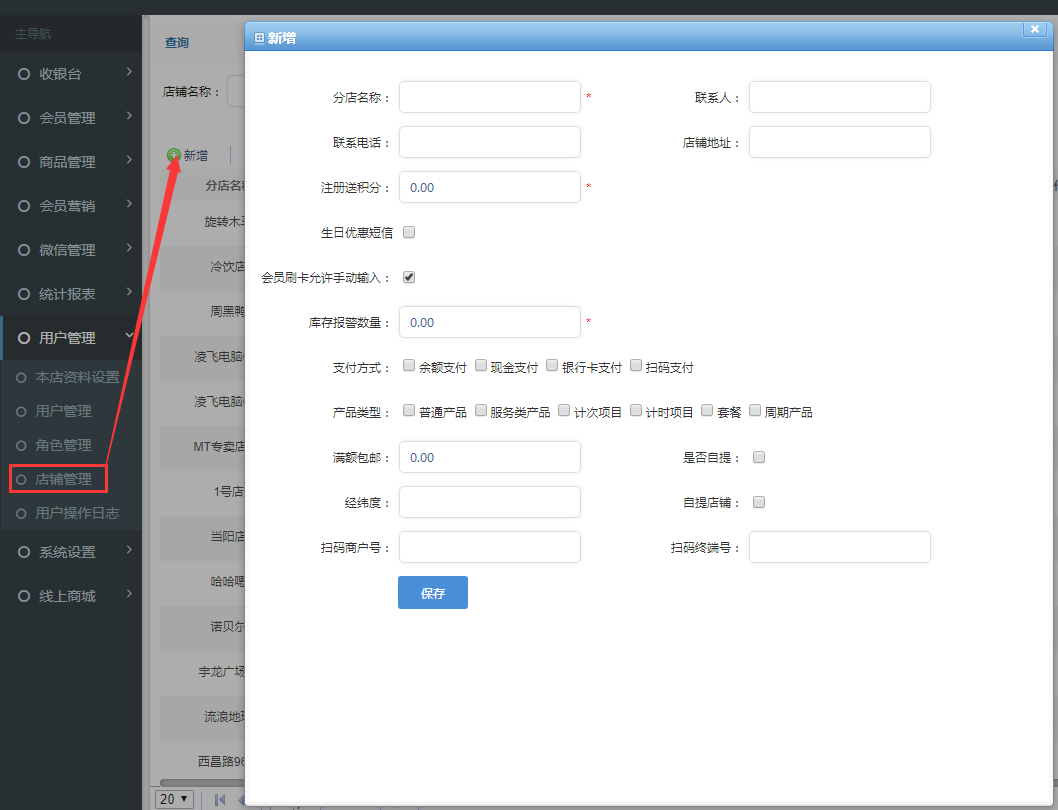
Task: Focus the 店铺地址 input field
Action: 839,142
